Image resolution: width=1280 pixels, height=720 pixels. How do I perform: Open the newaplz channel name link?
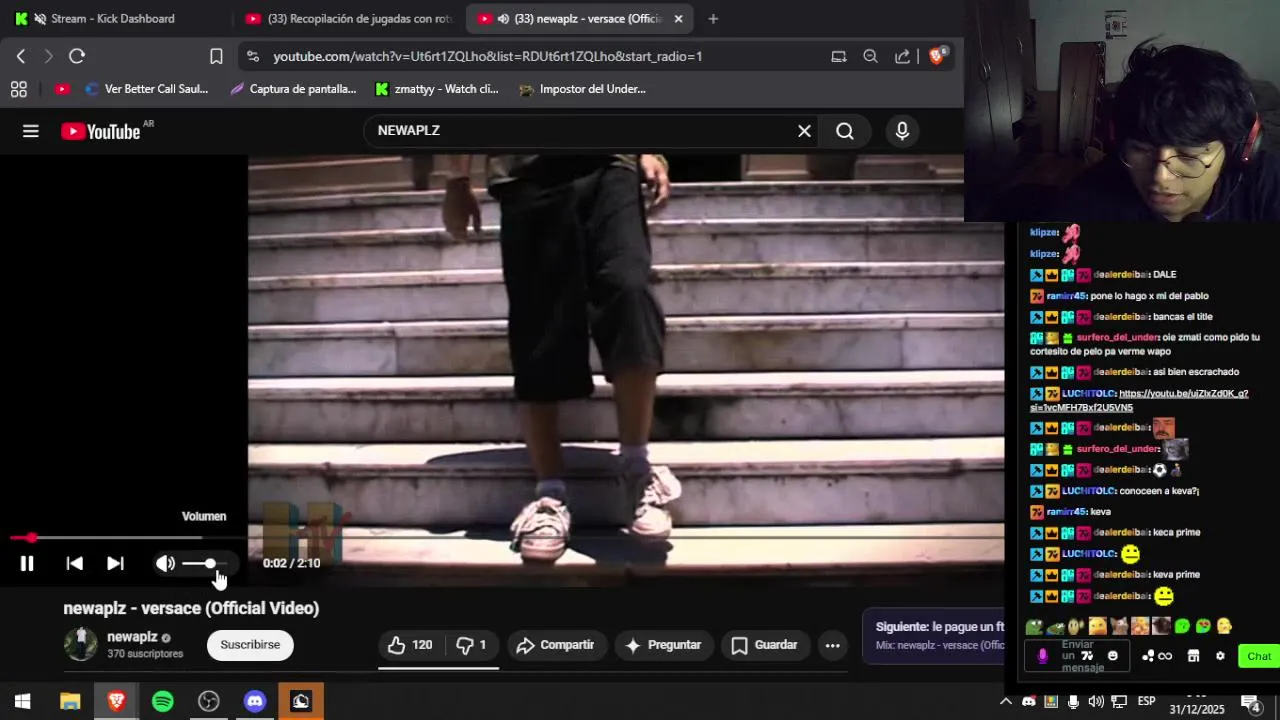[x=132, y=637]
